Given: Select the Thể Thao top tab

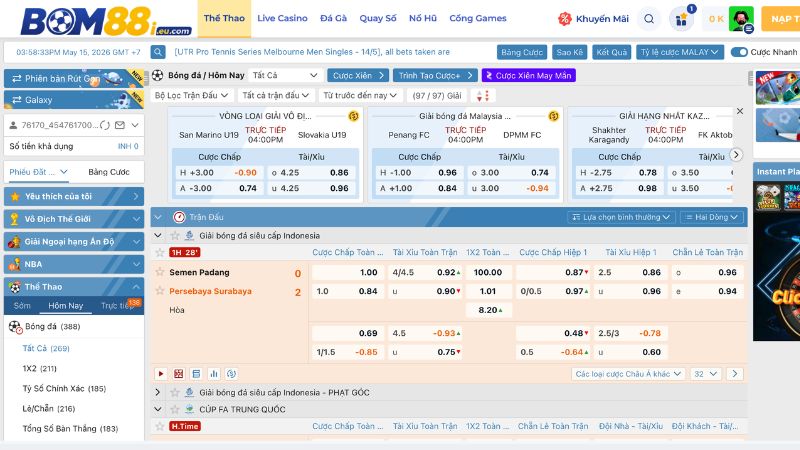Looking at the screenshot, I should click(224, 18).
